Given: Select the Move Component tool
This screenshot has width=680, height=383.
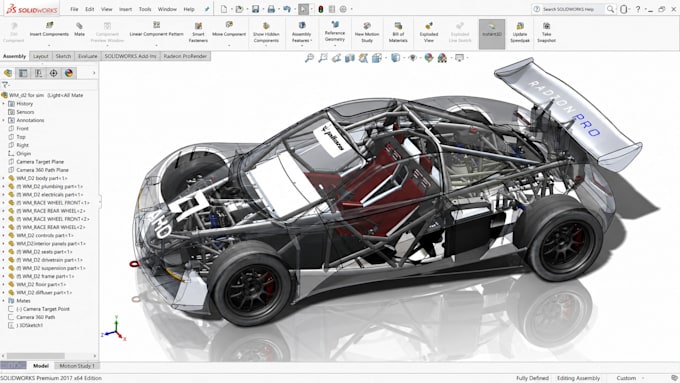Looking at the screenshot, I should [229, 29].
